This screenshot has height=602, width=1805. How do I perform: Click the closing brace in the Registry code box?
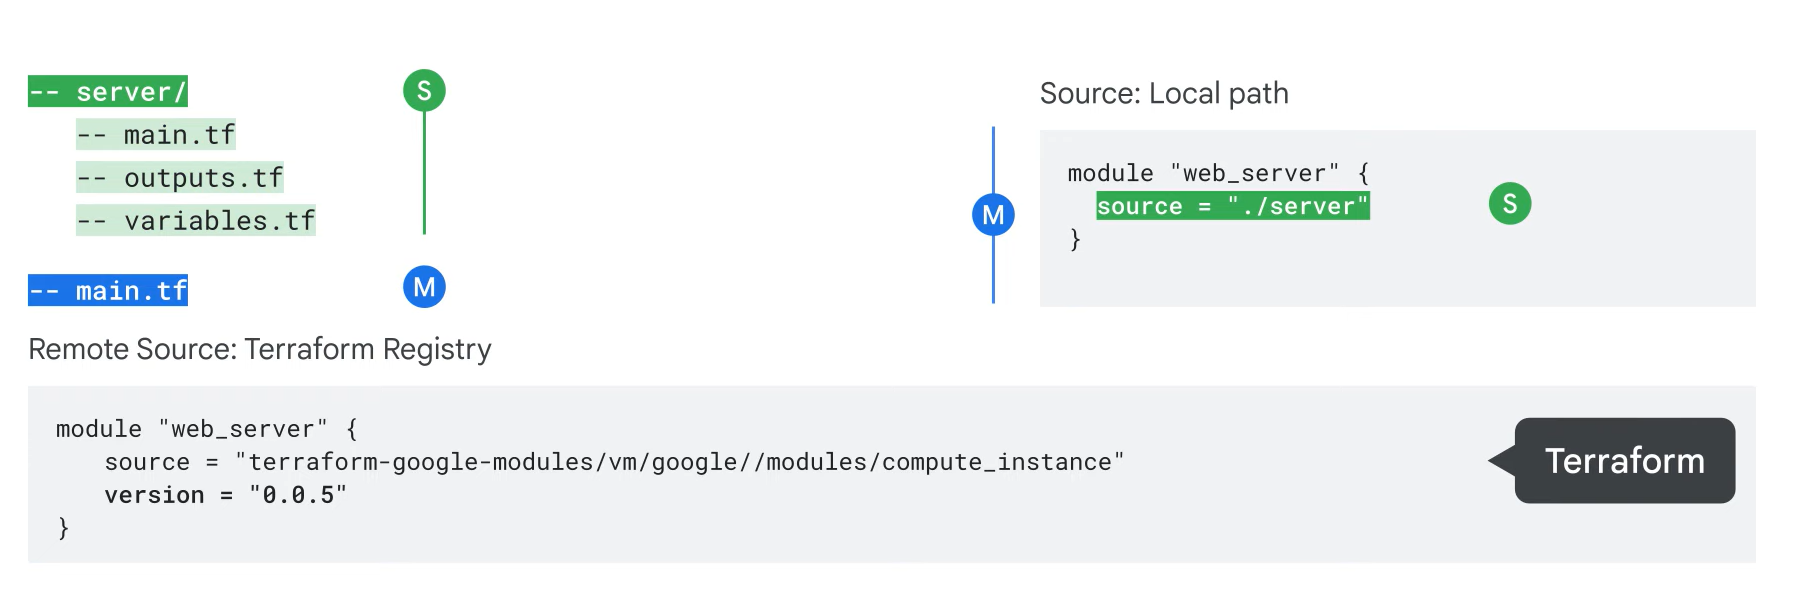tap(63, 528)
